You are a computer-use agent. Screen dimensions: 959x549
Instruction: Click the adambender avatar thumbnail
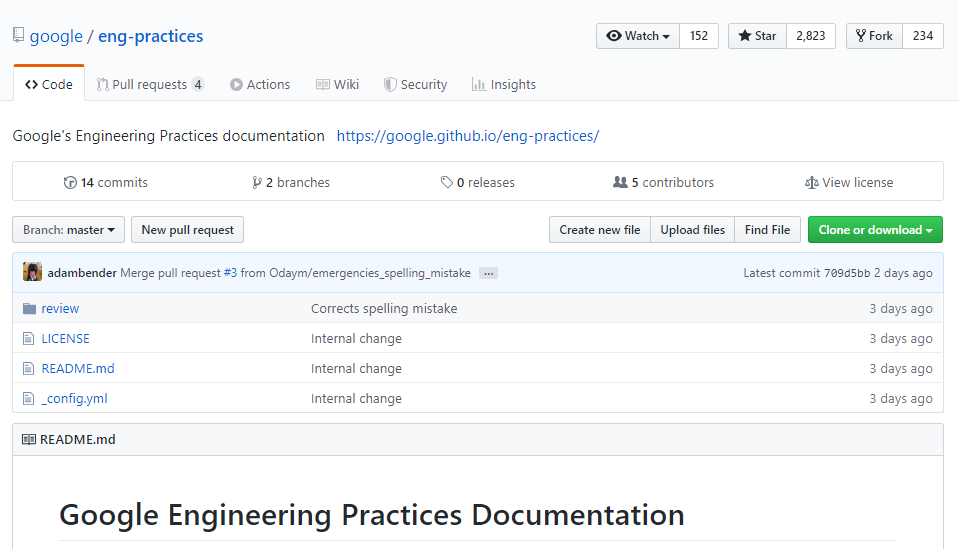[x=33, y=273]
